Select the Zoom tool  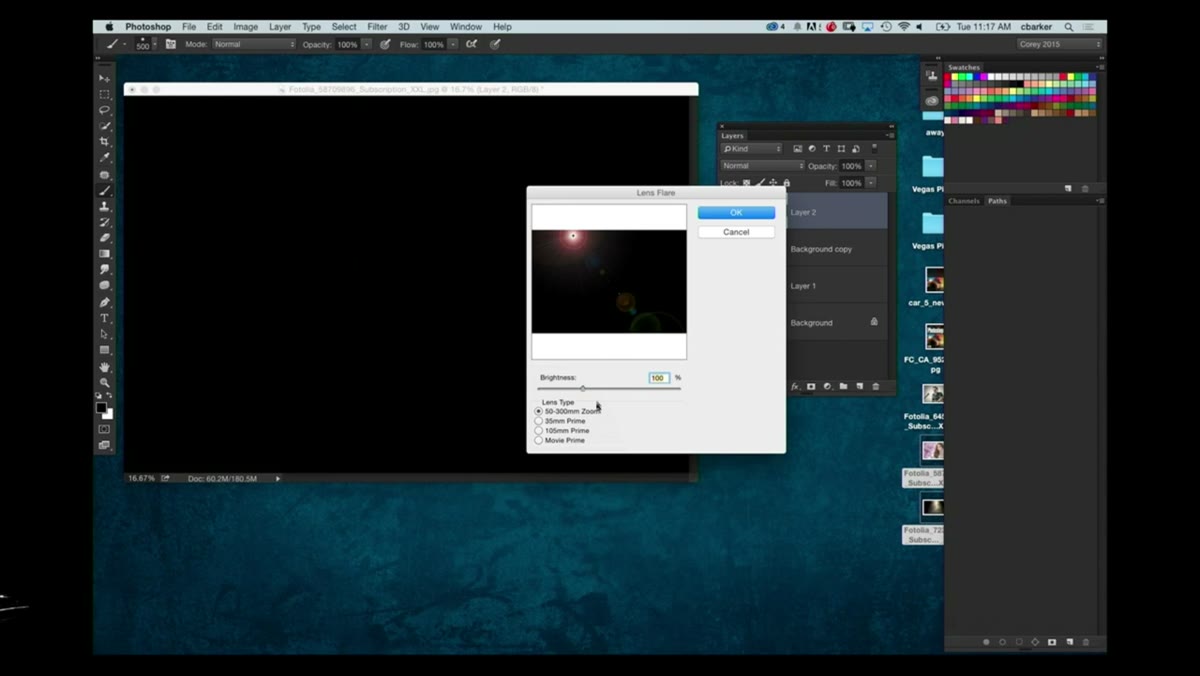point(104,383)
